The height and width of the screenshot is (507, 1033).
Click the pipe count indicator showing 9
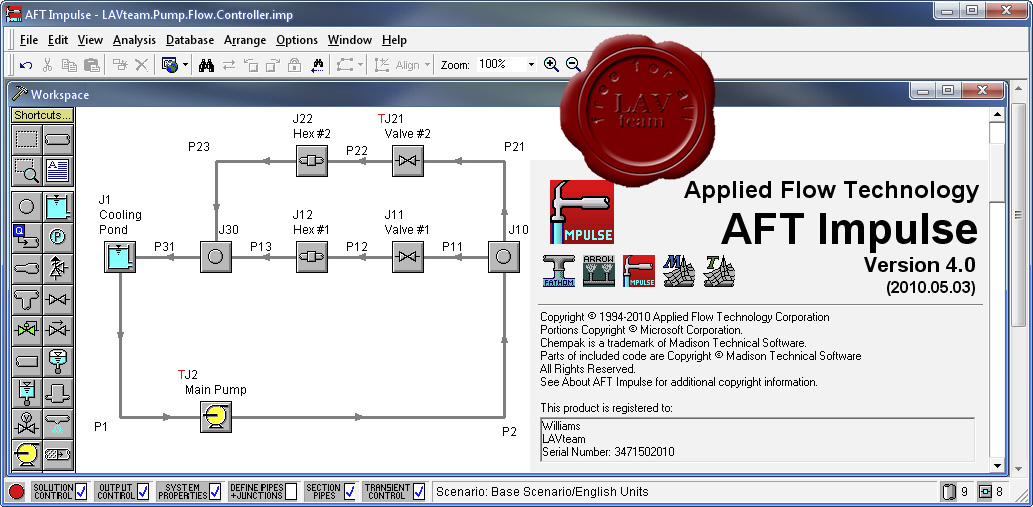pos(956,491)
